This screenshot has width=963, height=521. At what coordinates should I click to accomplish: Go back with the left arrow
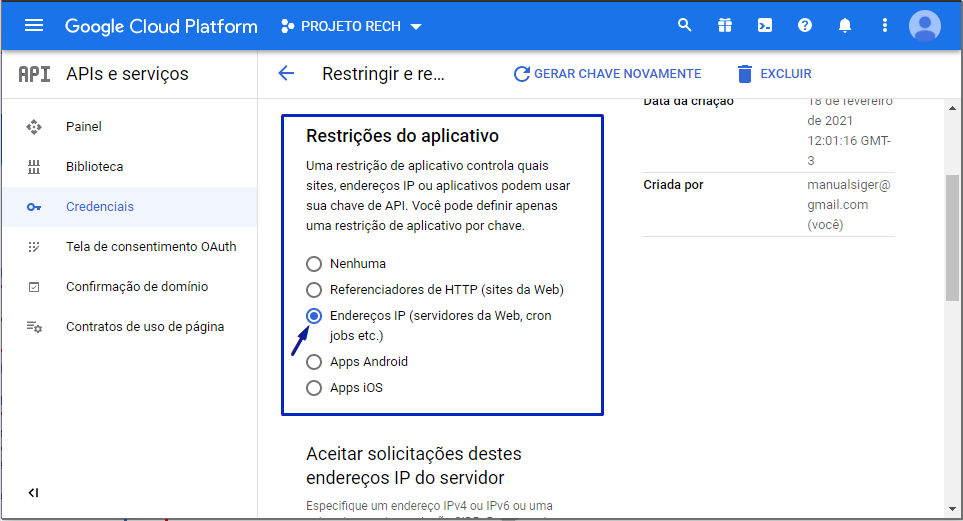tap(286, 74)
